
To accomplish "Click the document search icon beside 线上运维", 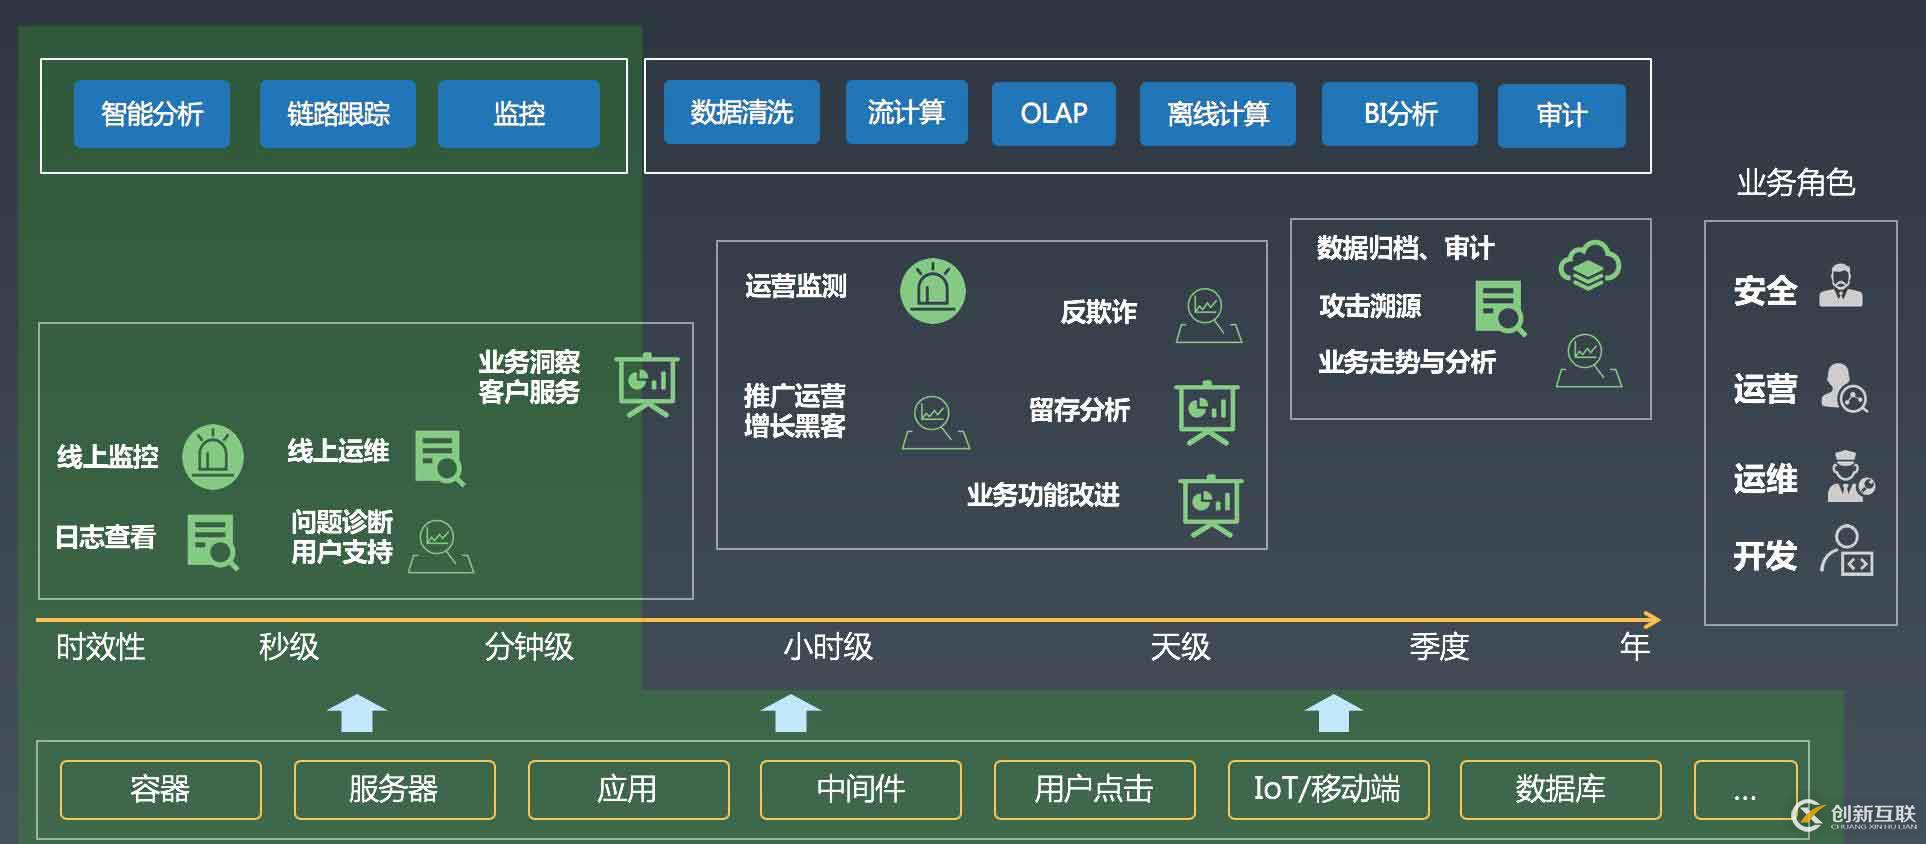I will pyautogui.click(x=439, y=458).
